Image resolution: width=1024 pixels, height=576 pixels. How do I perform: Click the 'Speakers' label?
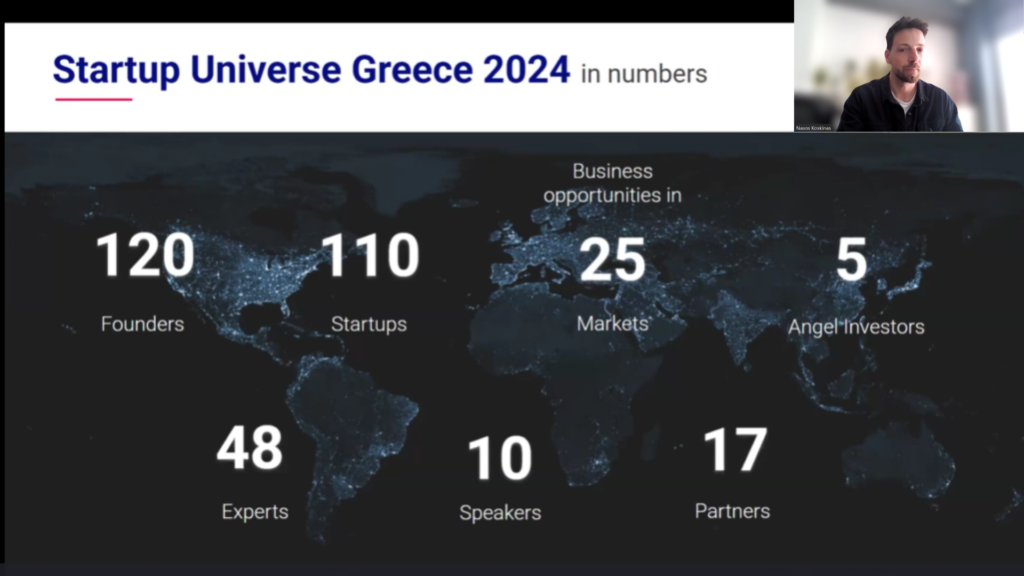(500, 513)
